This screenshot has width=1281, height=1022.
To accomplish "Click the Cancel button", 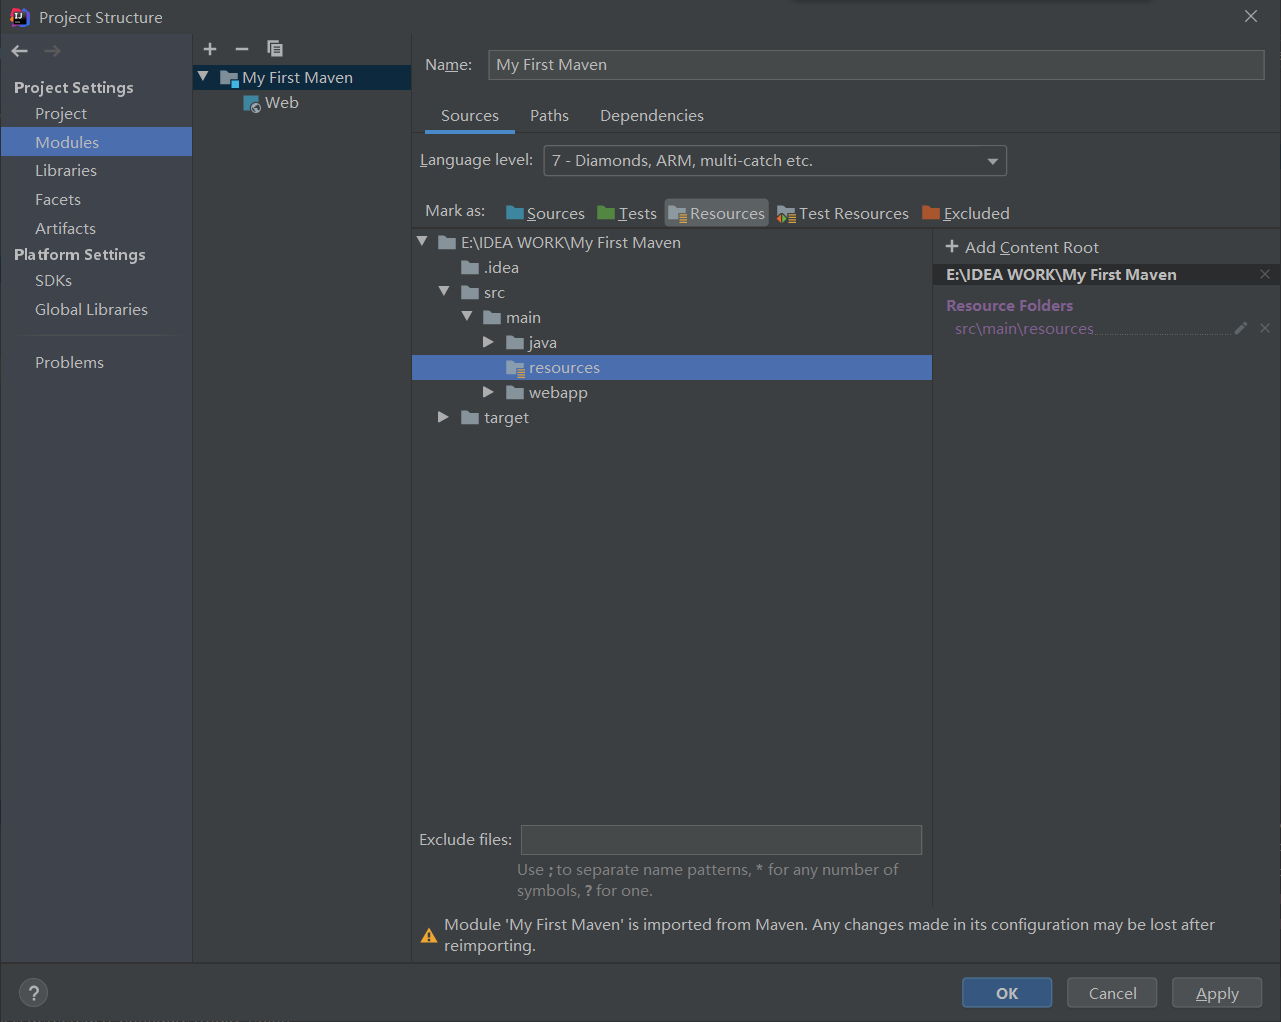I will pyautogui.click(x=1112, y=993).
